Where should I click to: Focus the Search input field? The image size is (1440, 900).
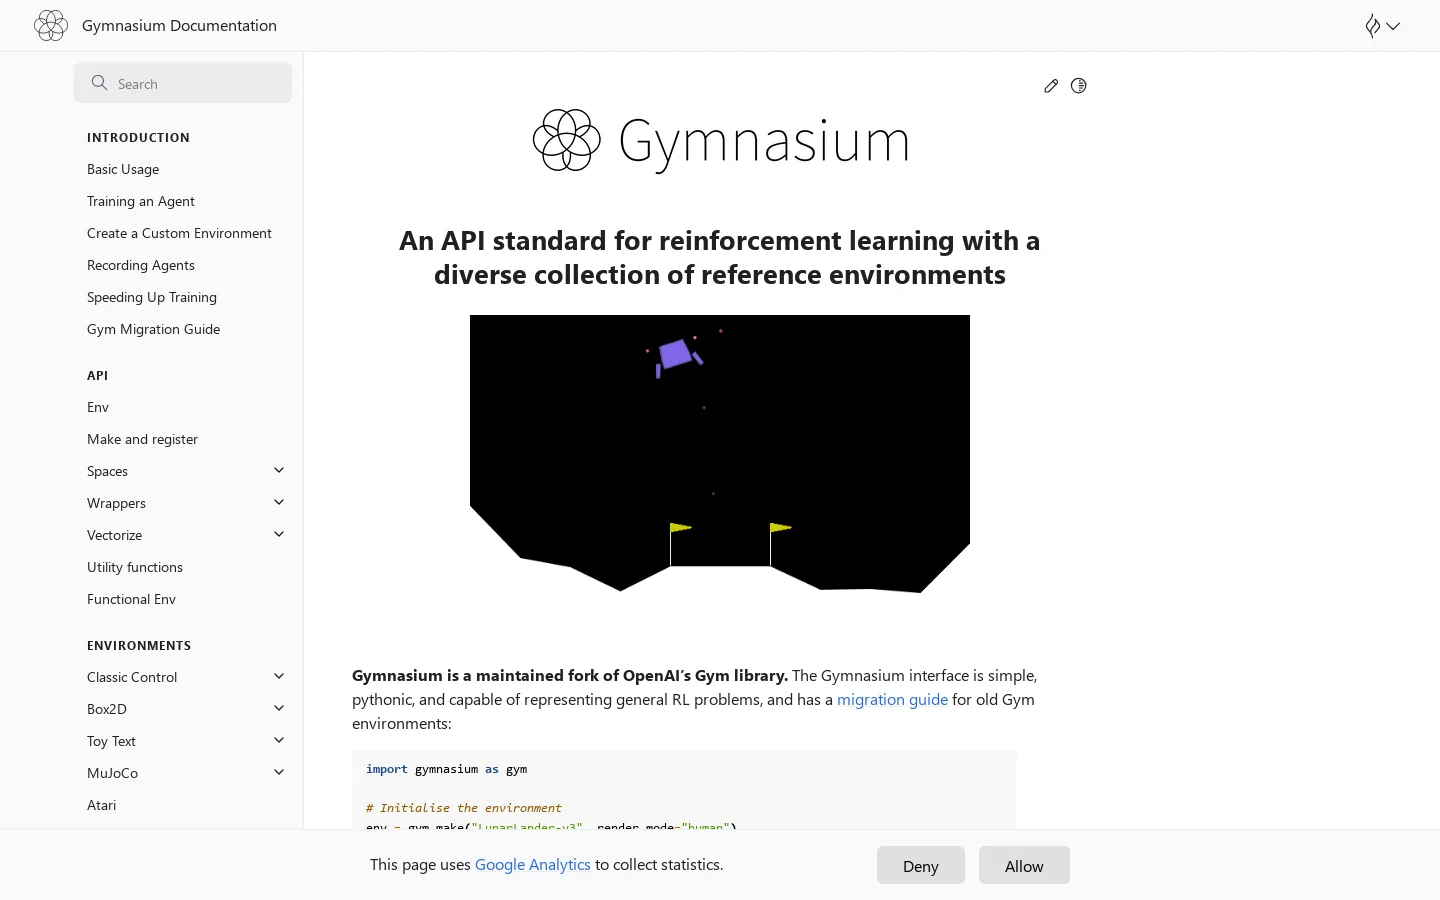(183, 83)
